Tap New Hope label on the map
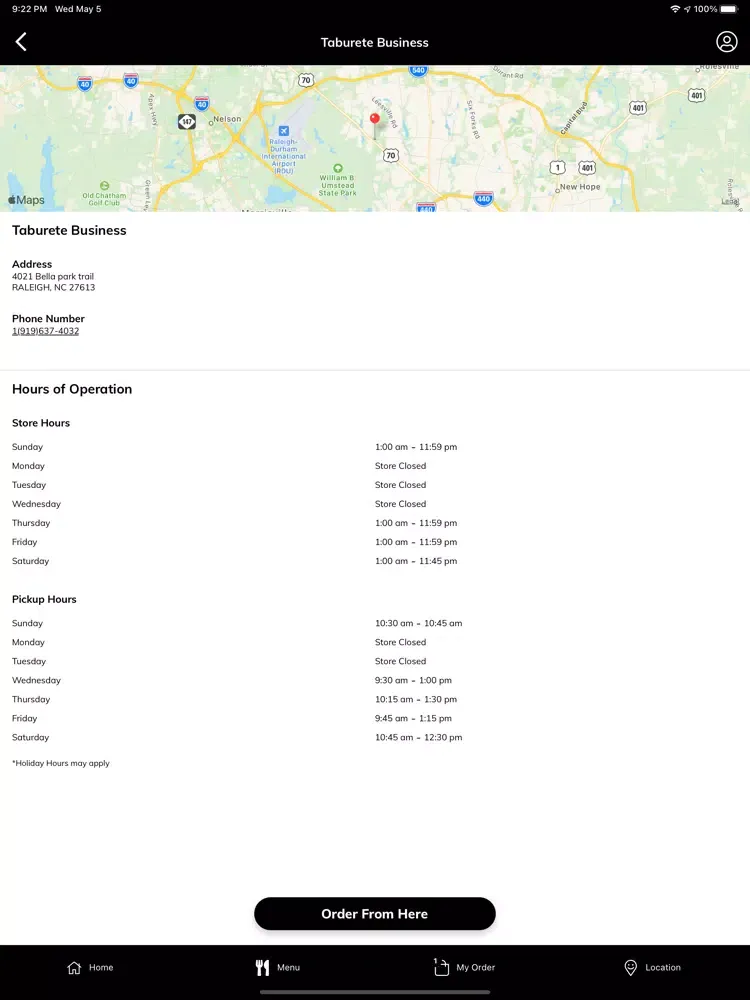The image size is (750, 1000). [580, 187]
